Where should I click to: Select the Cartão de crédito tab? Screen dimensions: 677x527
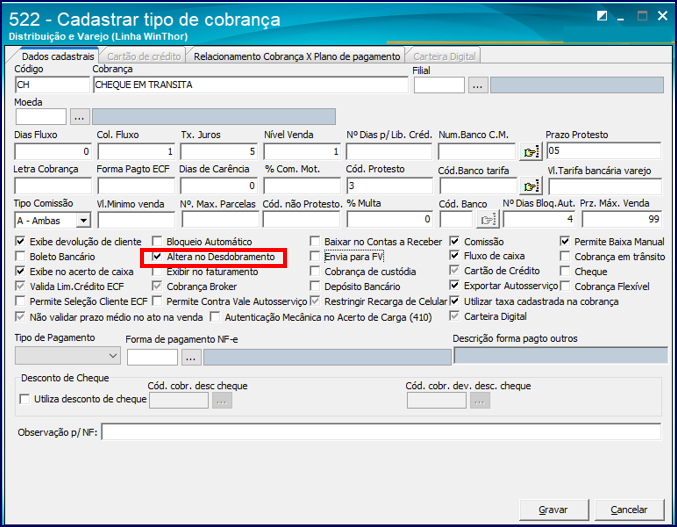[144, 57]
